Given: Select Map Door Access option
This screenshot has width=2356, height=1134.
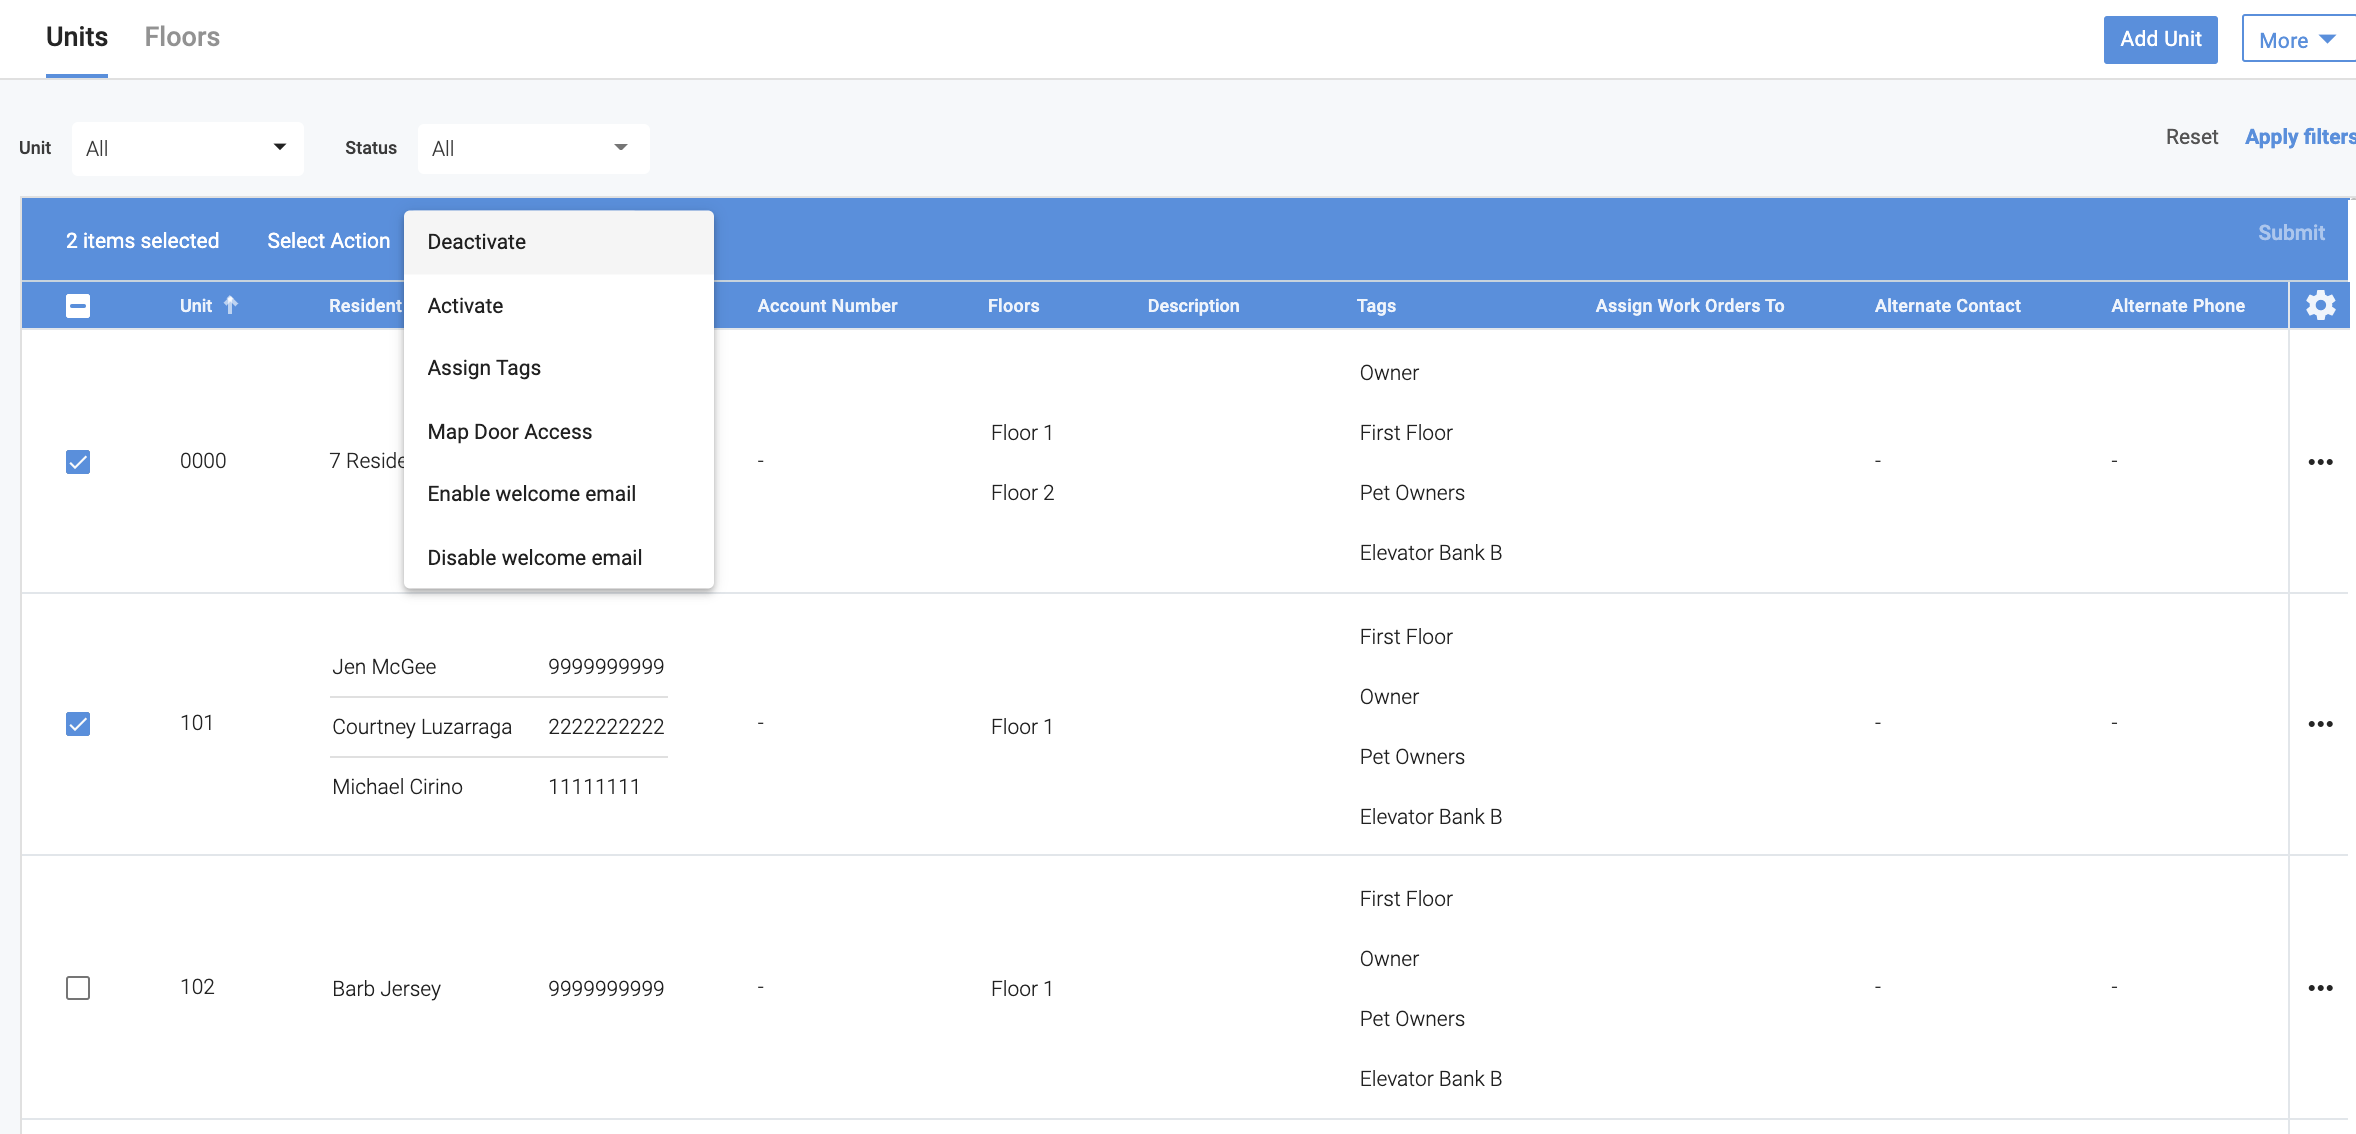Looking at the screenshot, I should [510, 432].
